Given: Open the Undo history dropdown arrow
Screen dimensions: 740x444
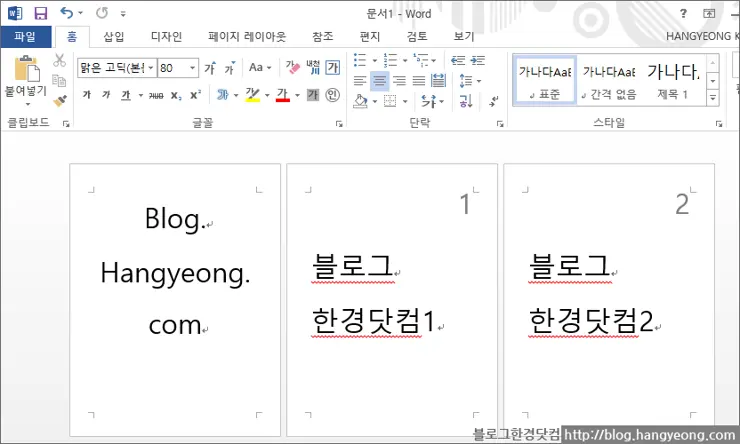Looking at the screenshot, I should point(80,13).
